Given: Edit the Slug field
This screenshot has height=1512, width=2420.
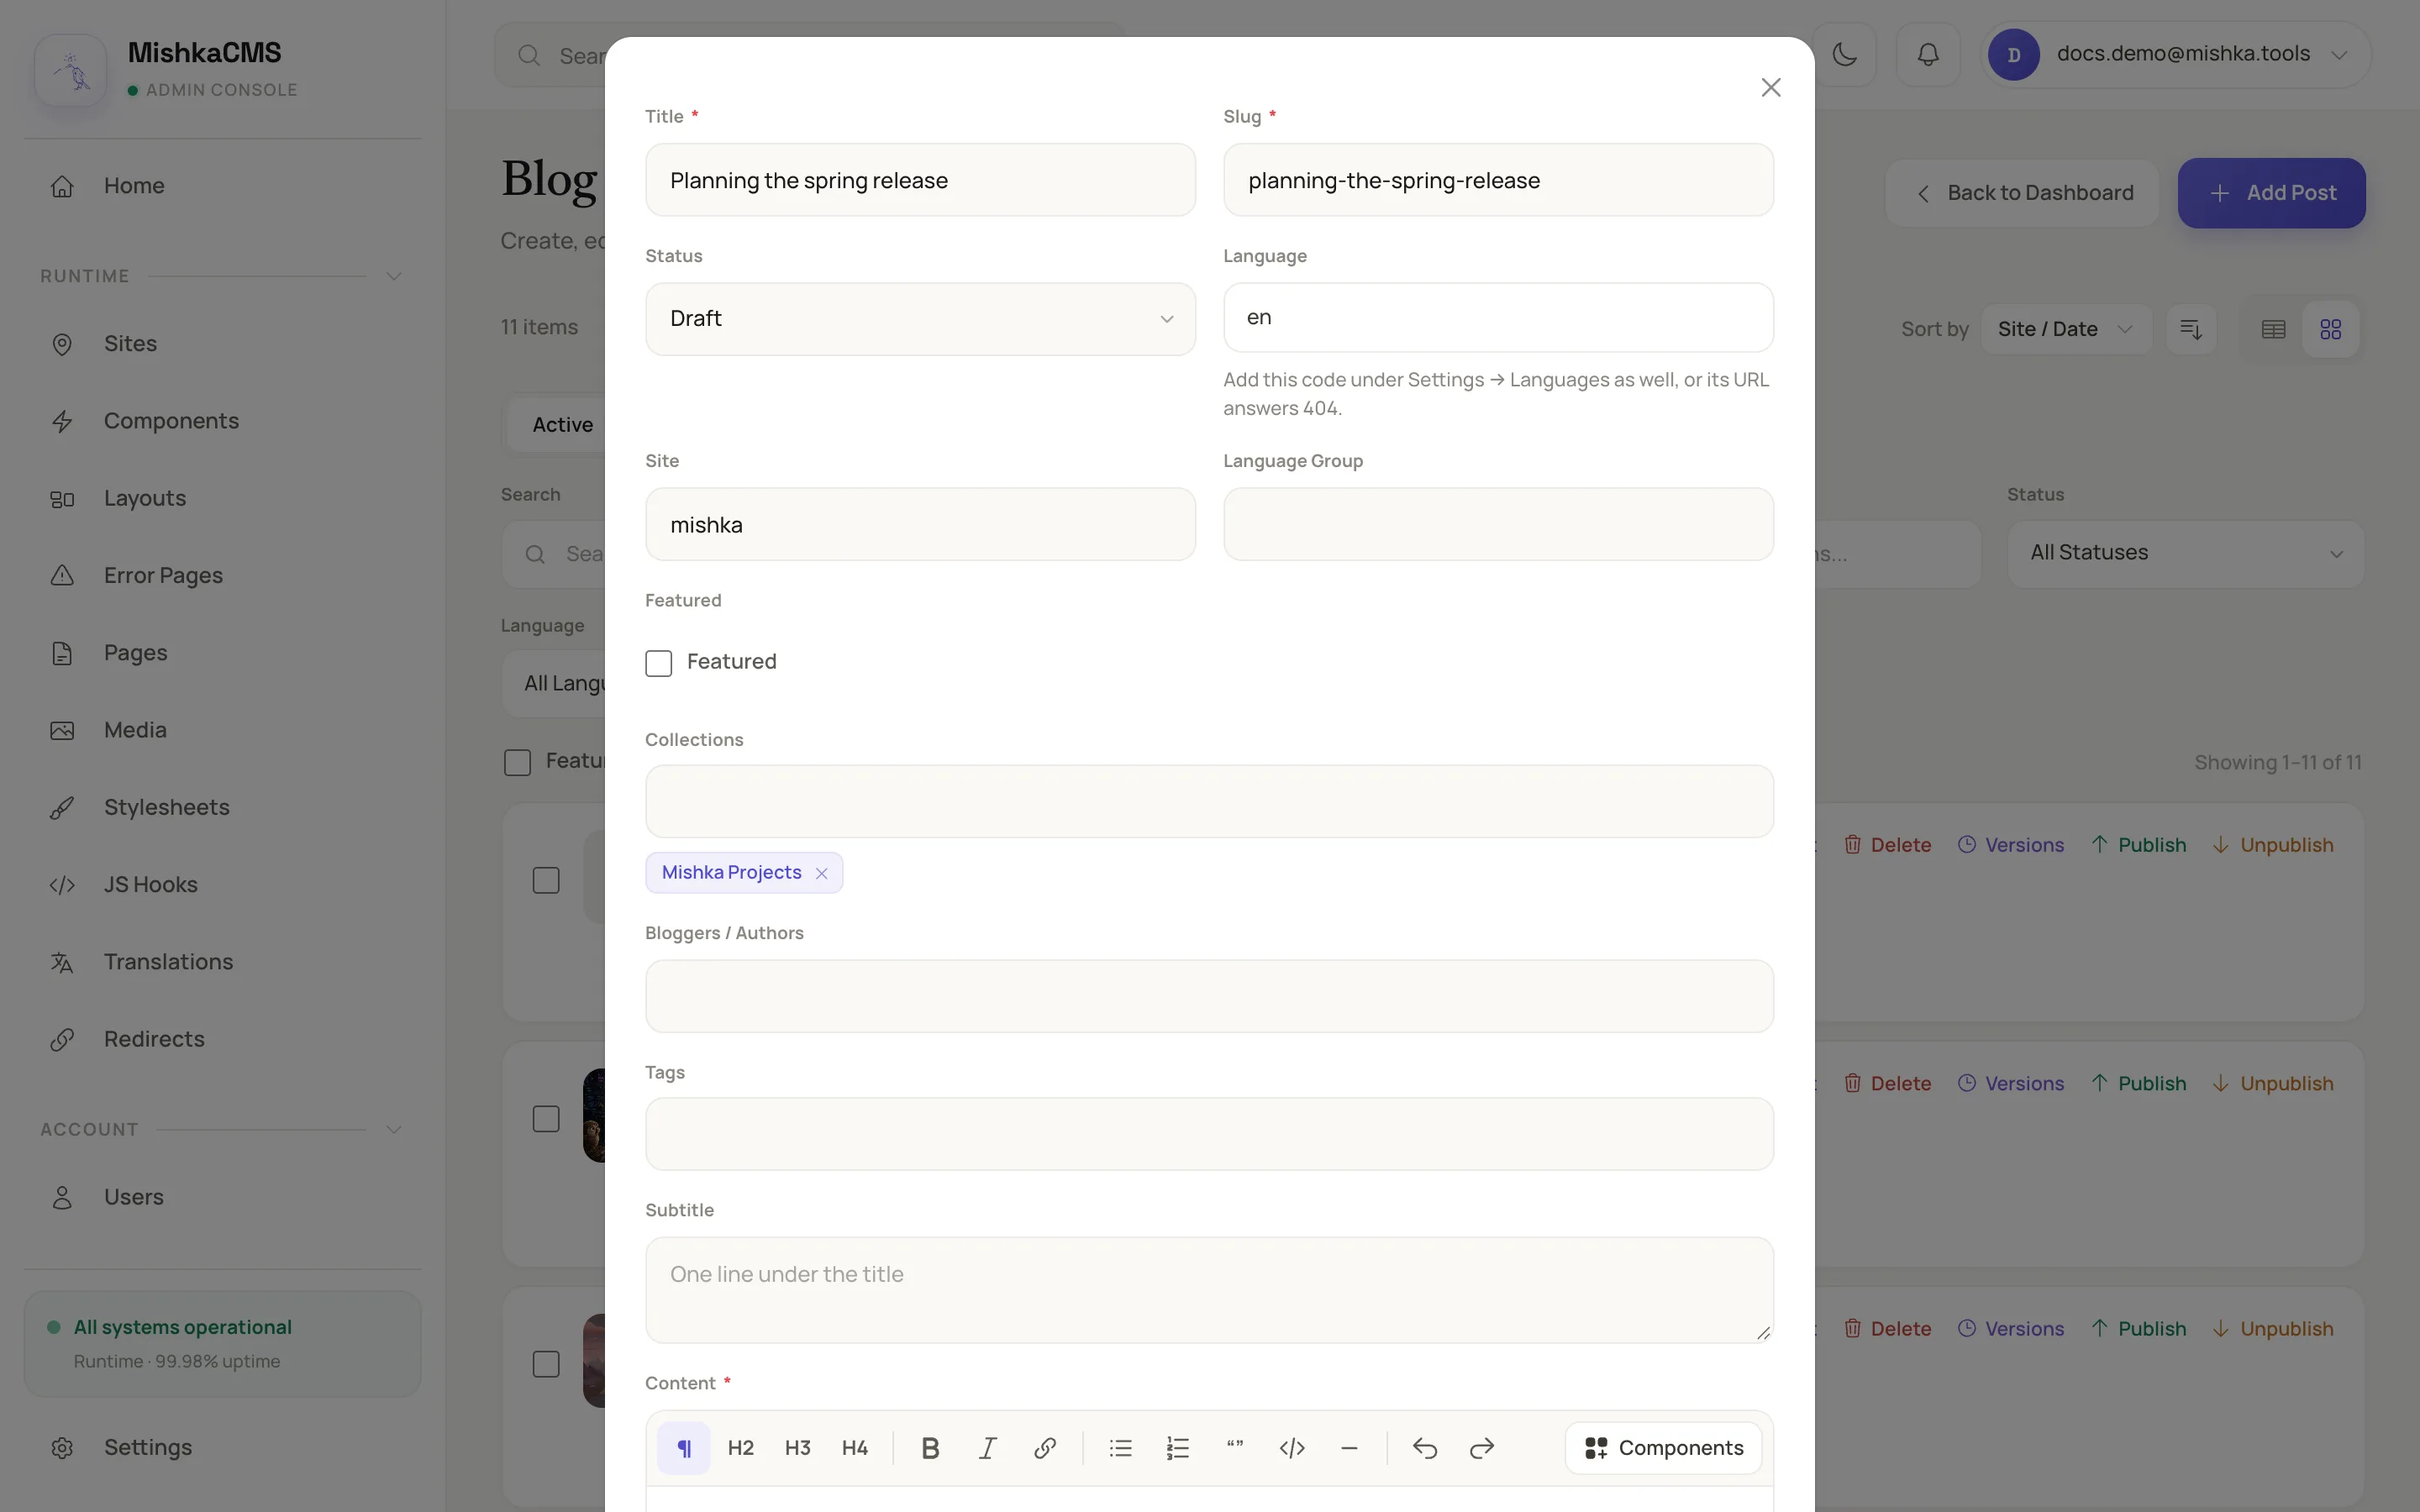Looking at the screenshot, I should coord(1498,180).
